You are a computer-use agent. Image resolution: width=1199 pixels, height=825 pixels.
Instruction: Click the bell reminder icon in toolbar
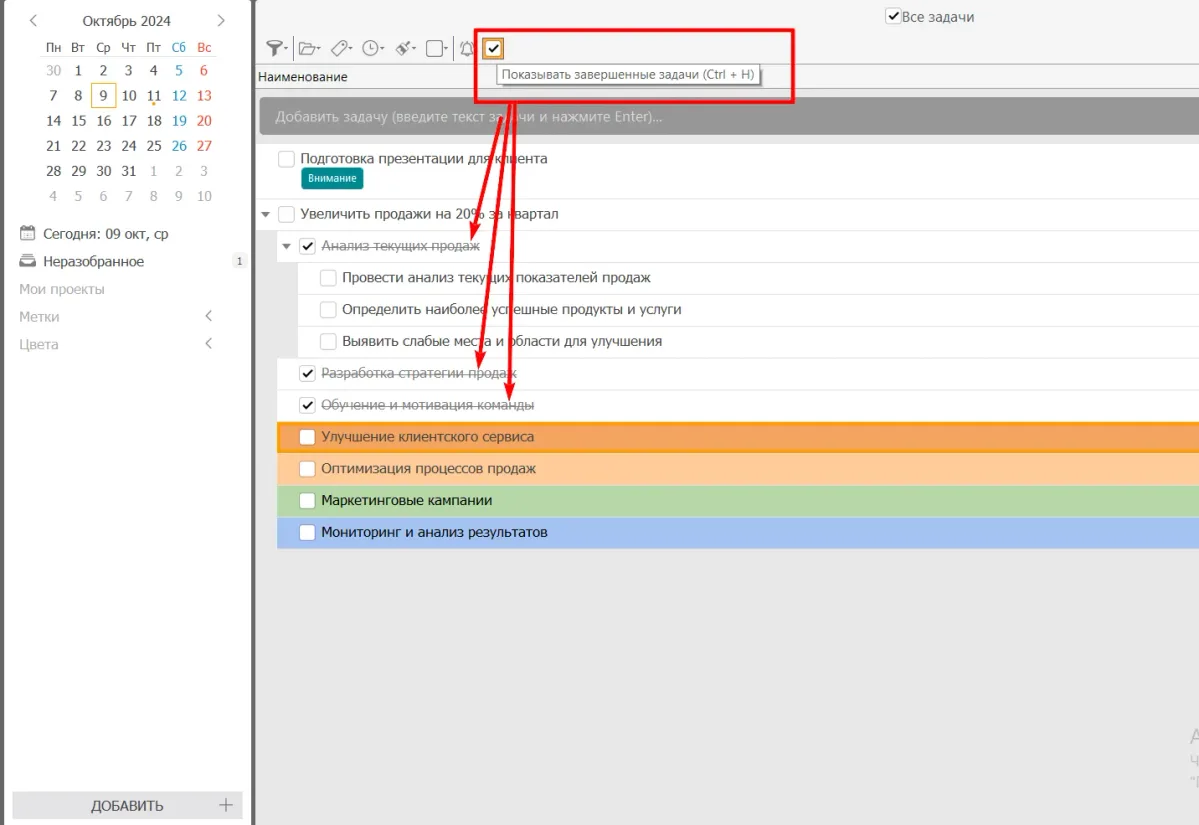coord(466,48)
